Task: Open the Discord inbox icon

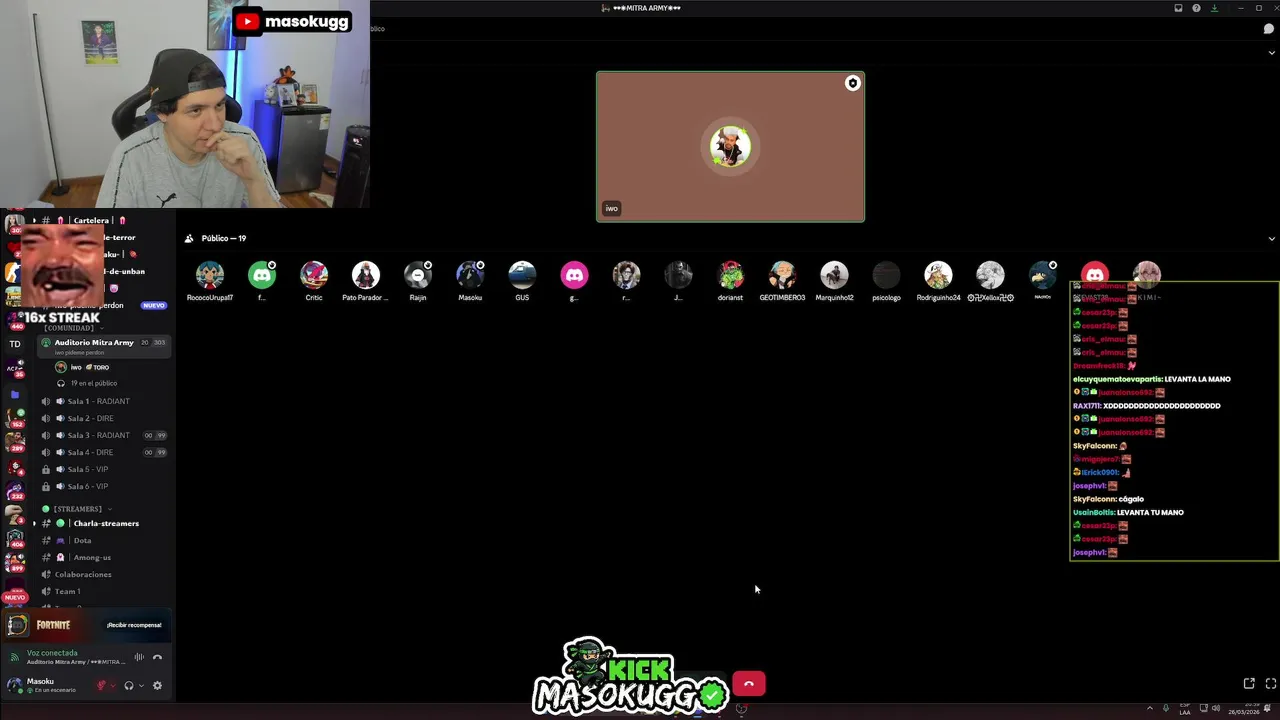Action: [x=1178, y=8]
